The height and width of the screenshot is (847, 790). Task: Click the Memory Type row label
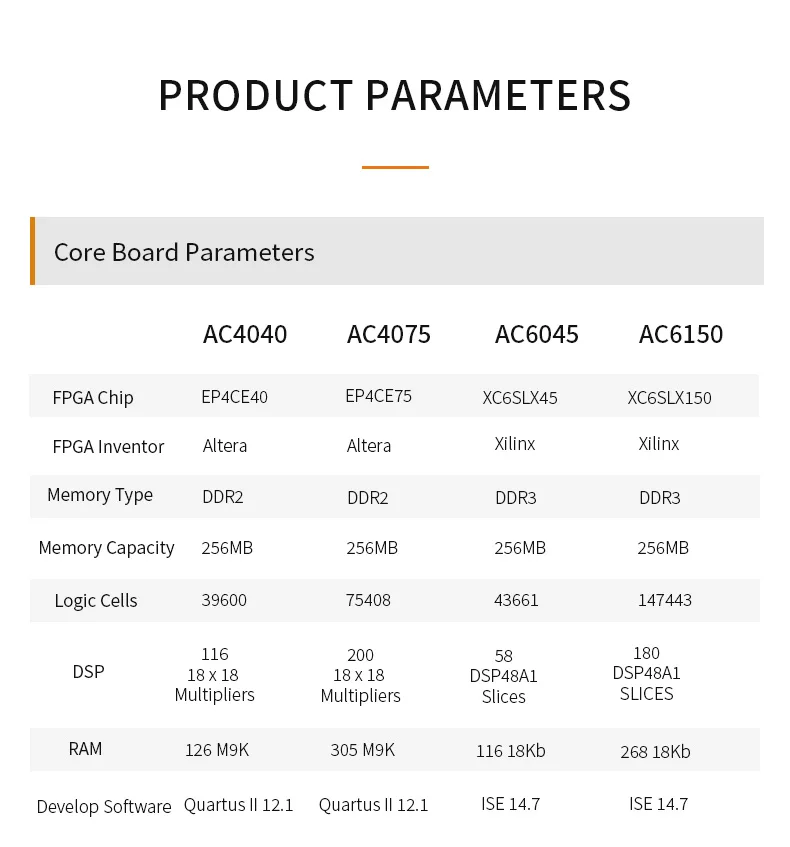[100, 495]
